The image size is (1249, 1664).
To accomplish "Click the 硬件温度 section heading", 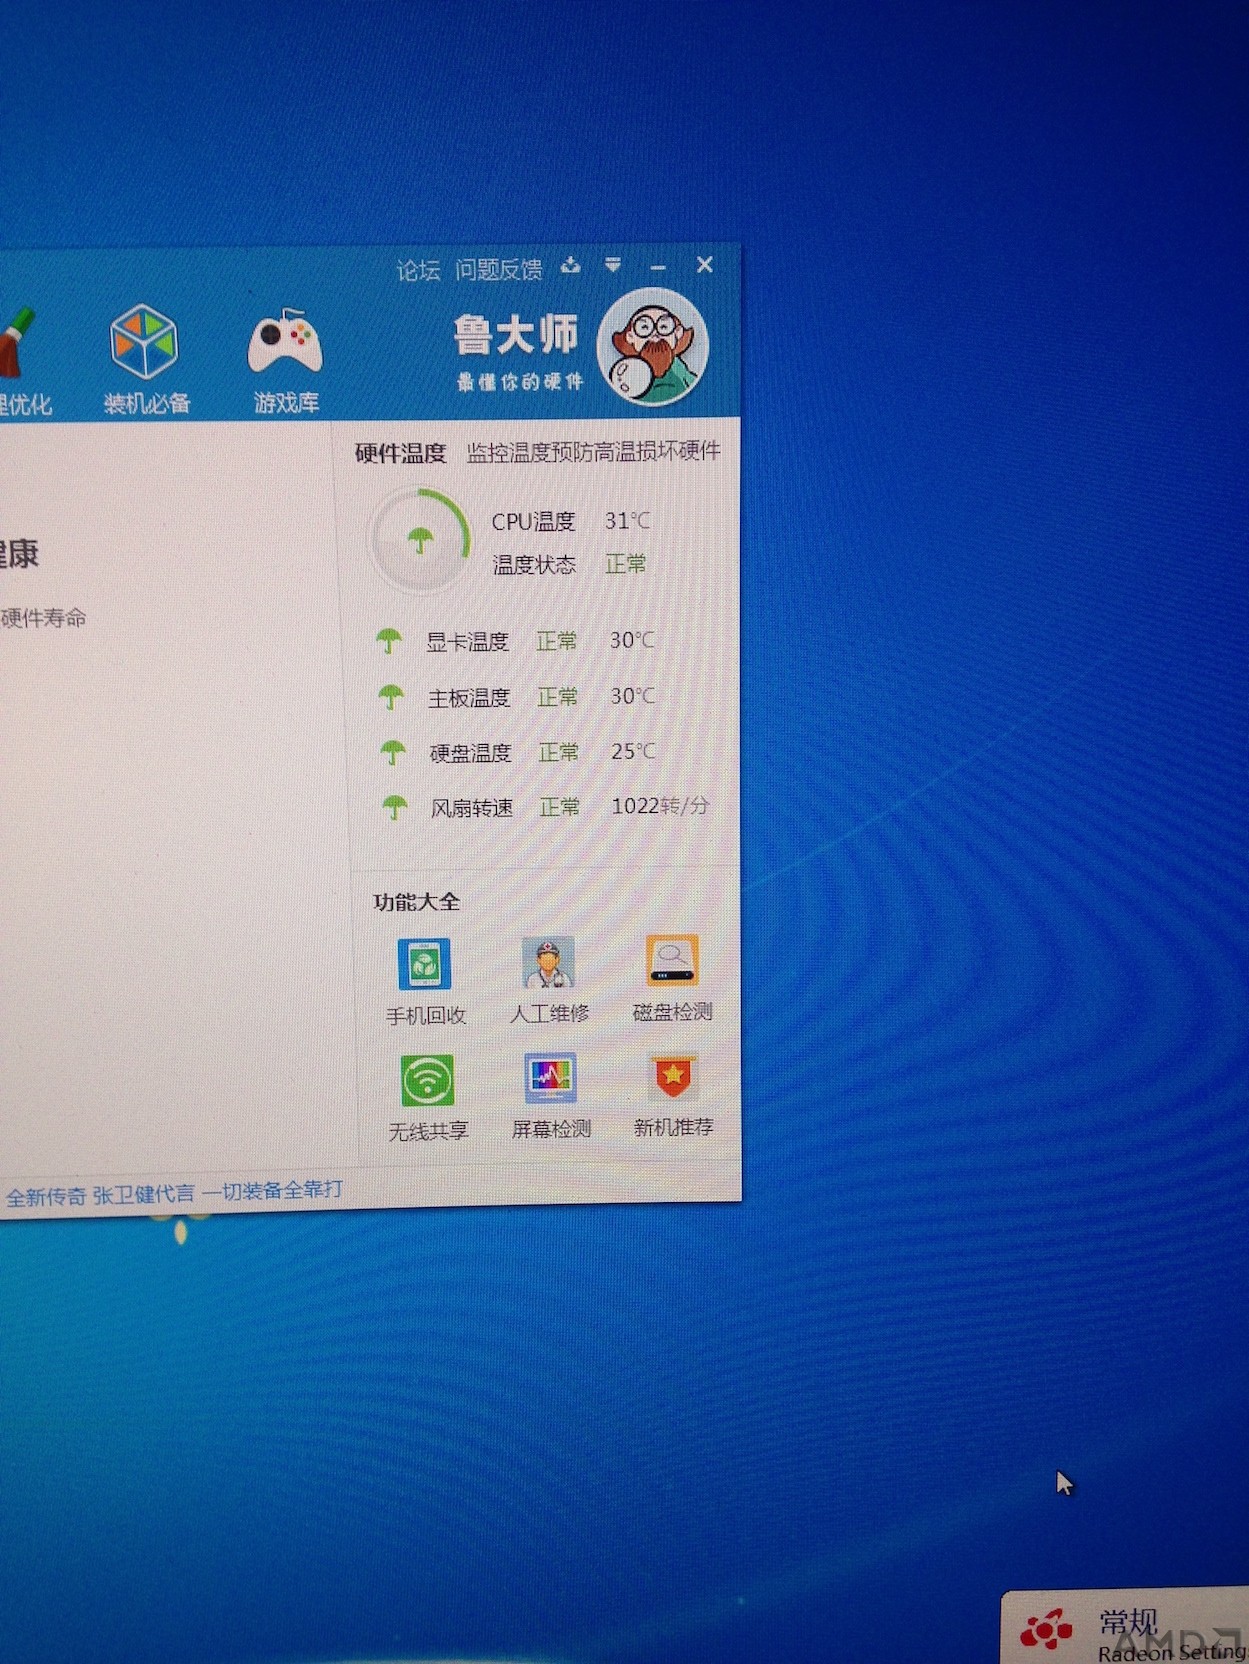I will coord(400,454).
